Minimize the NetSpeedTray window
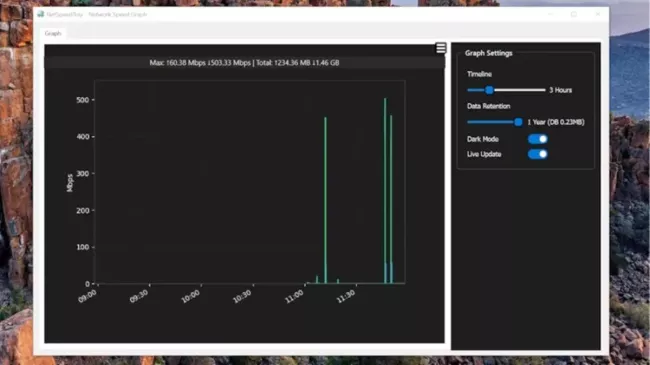This screenshot has width=650, height=365. click(551, 14)
